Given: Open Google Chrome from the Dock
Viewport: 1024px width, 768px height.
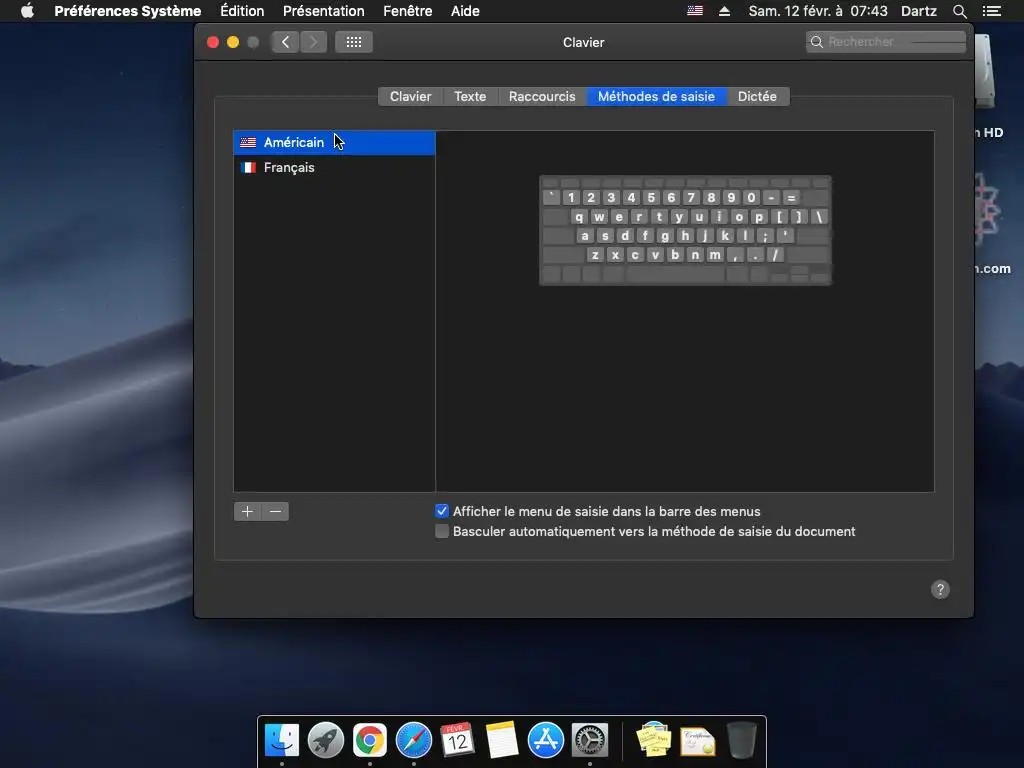Looking at the screenshot, I should [370, 740].
